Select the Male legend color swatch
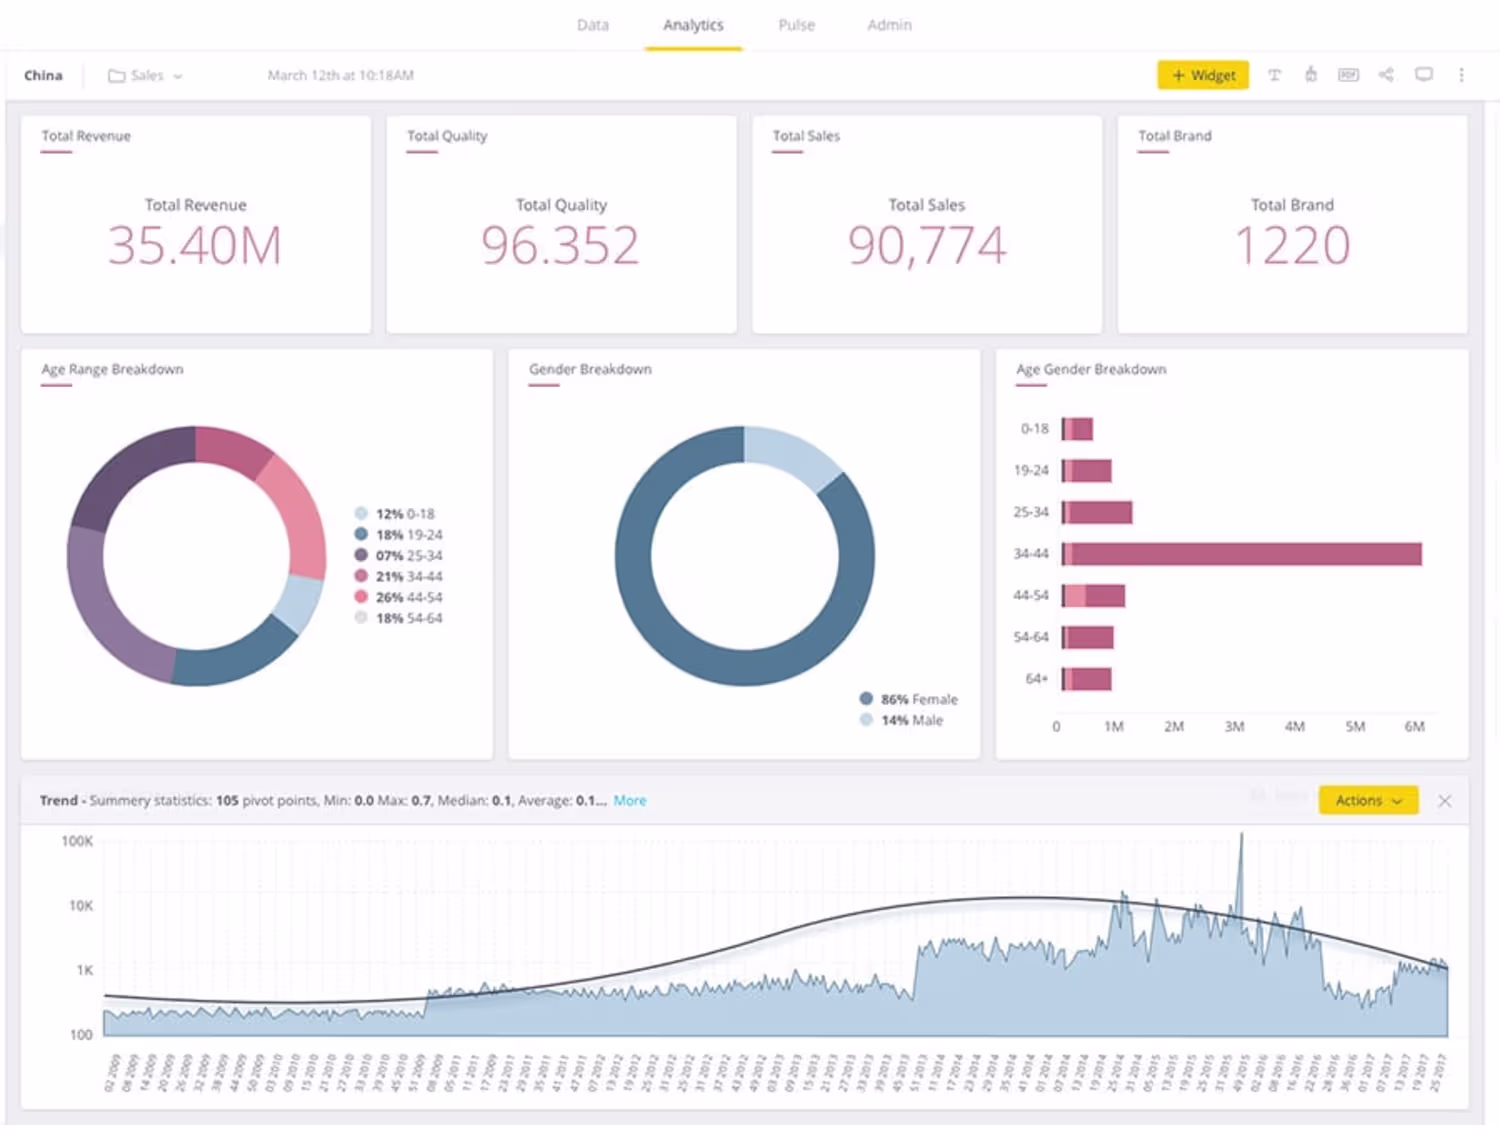 coord(866,720)
